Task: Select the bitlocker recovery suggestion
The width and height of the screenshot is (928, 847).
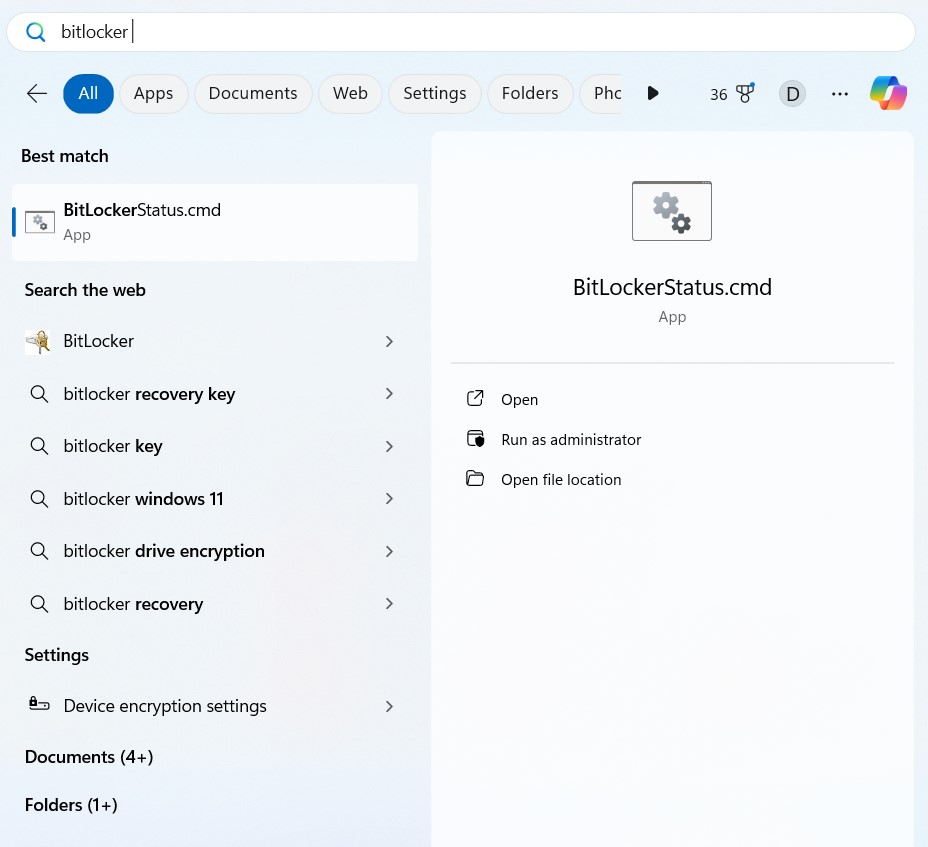Action: tap(210, 604)
